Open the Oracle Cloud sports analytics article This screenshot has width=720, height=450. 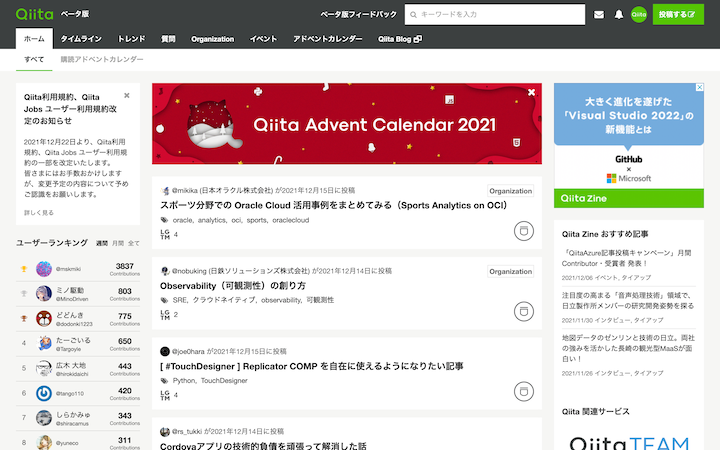pos(333,205)
